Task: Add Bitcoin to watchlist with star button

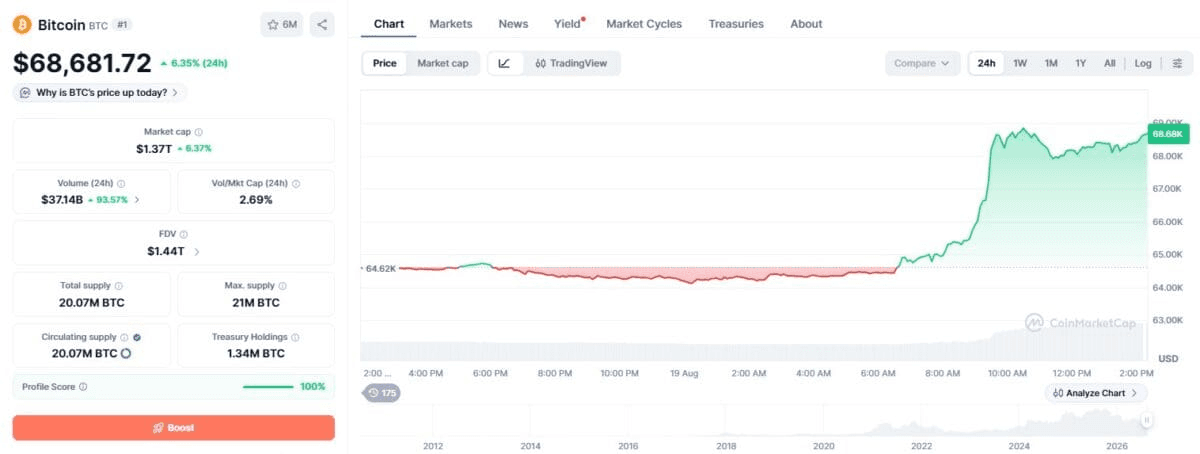Action: [x=282, y=24]
